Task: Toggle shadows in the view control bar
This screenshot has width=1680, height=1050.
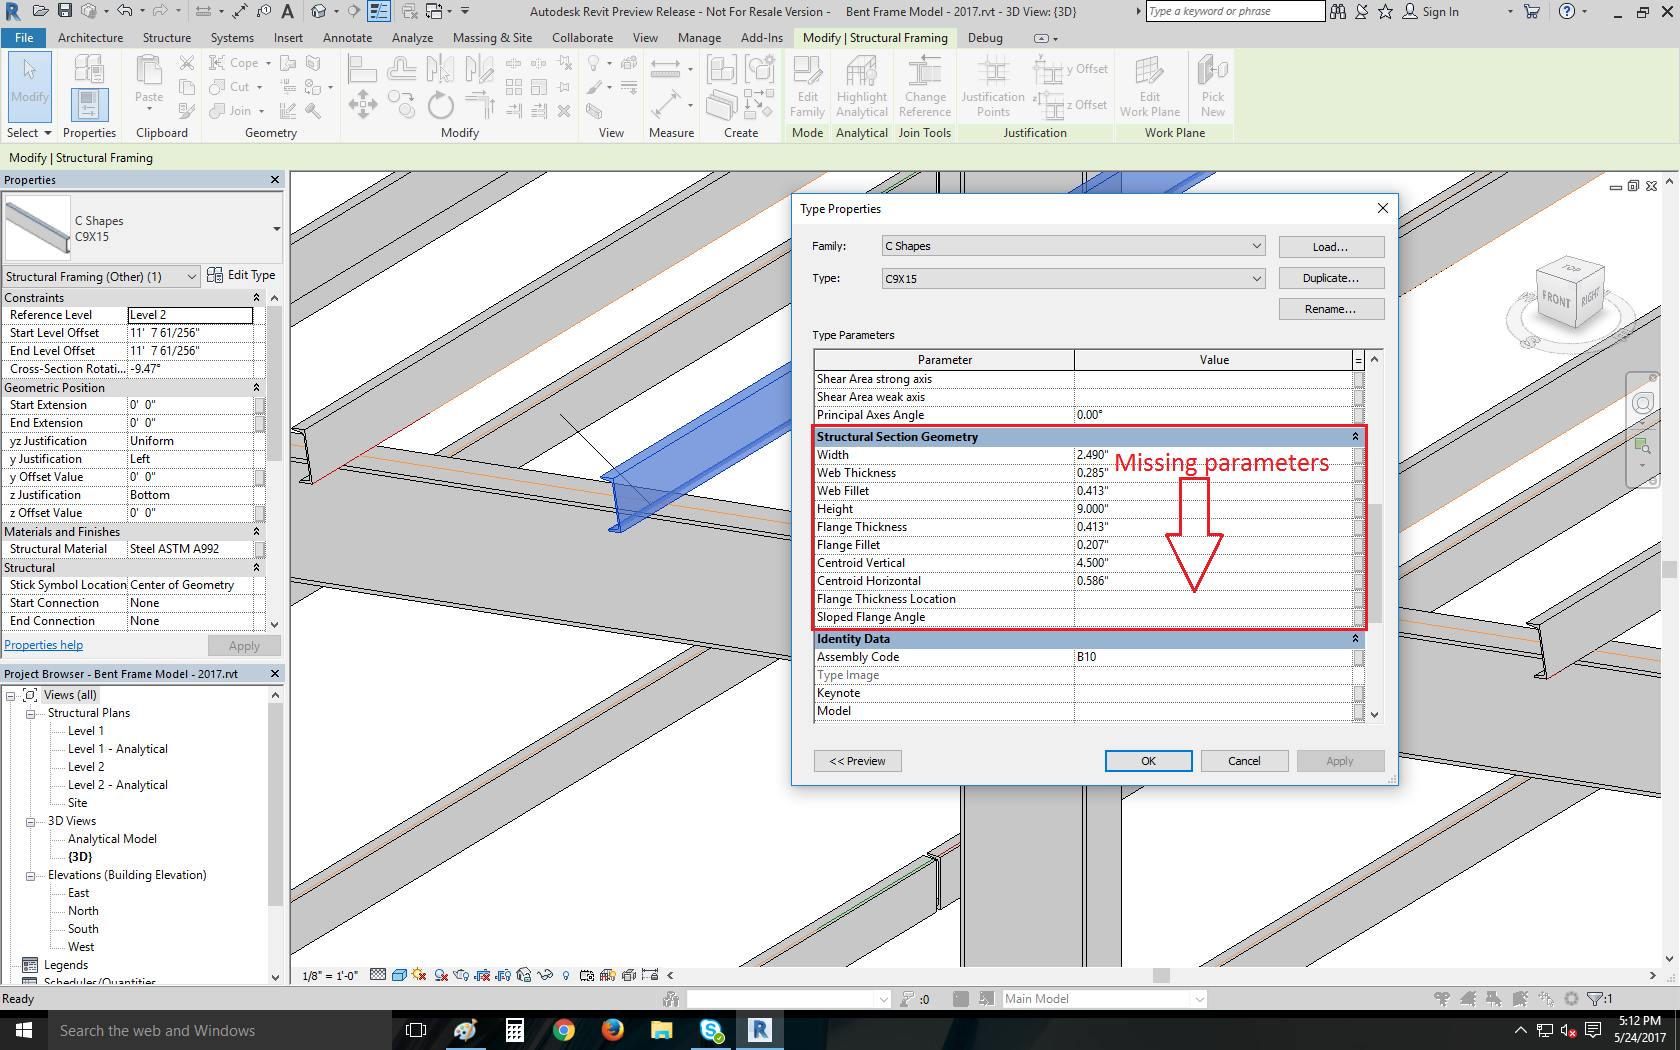Action: tap(440, 975)
